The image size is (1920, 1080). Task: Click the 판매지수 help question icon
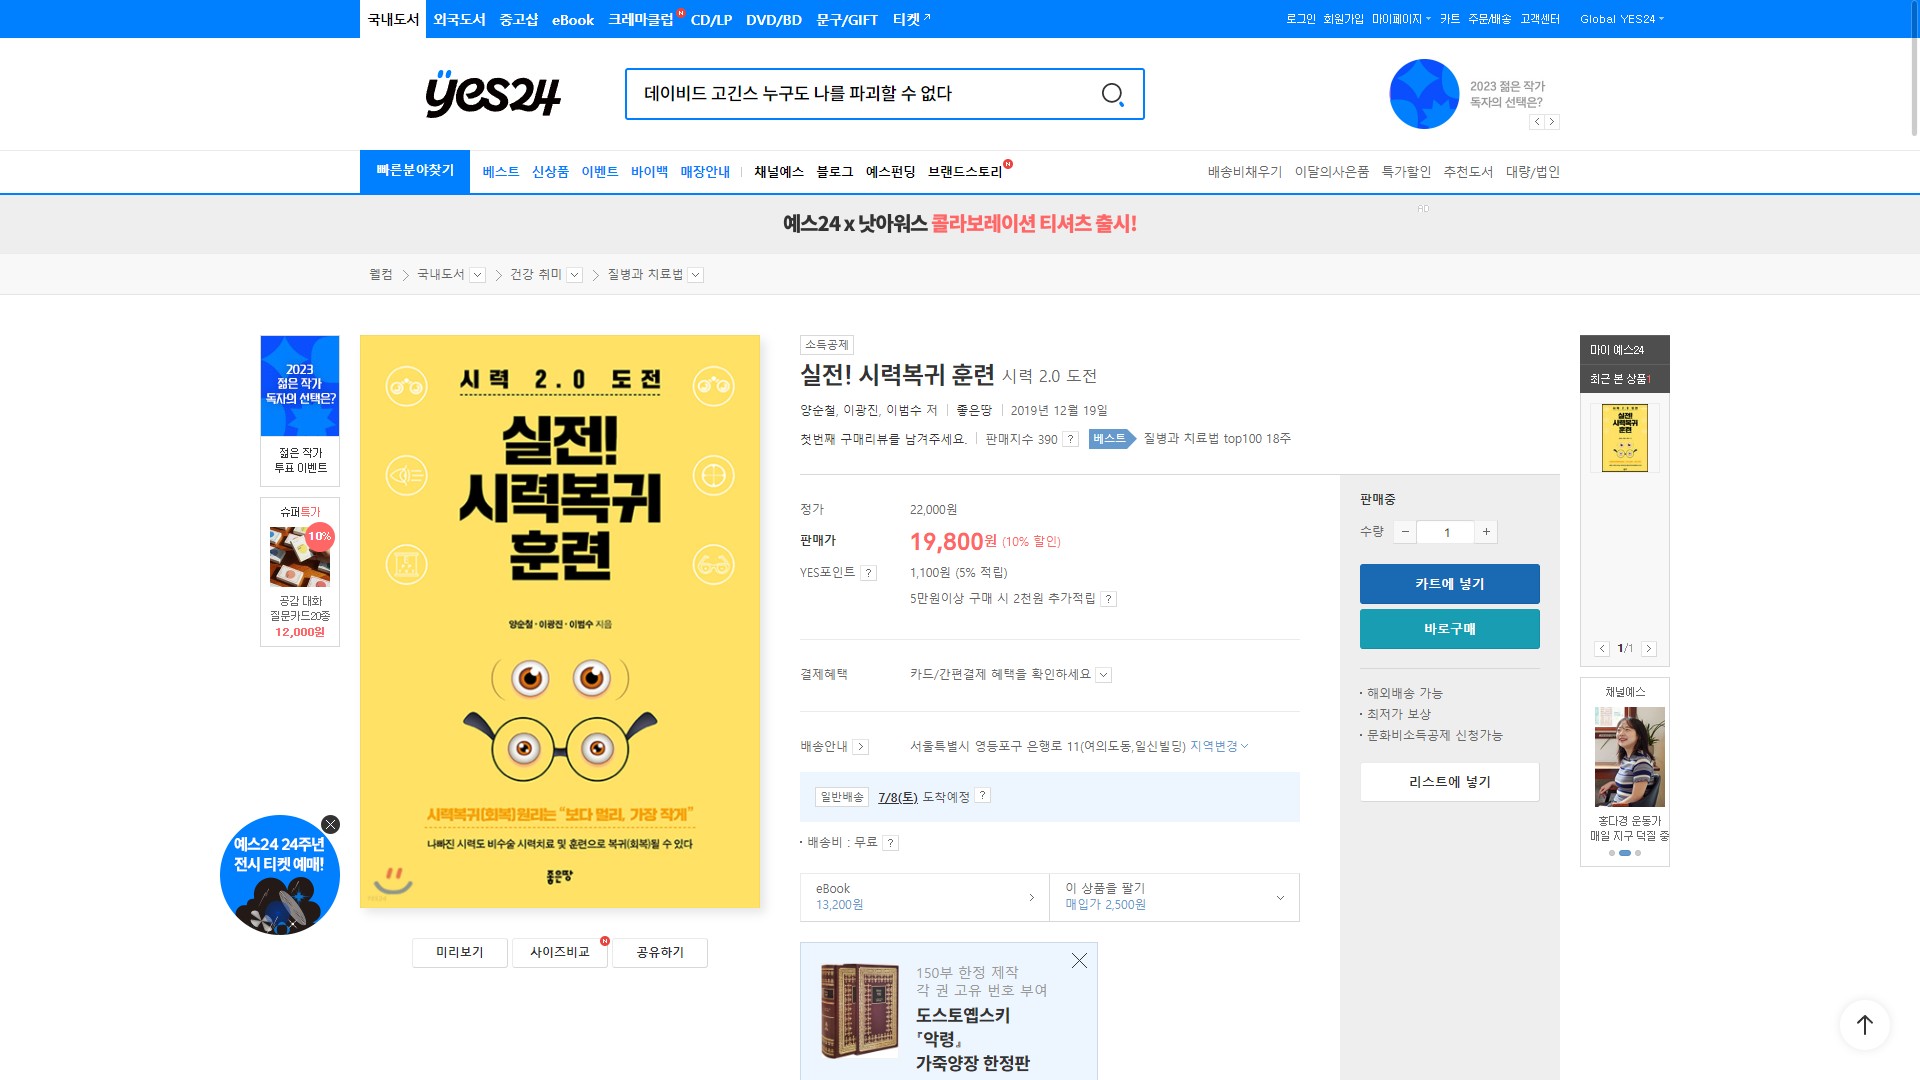pyautogui.click(x=1070, y=439)
